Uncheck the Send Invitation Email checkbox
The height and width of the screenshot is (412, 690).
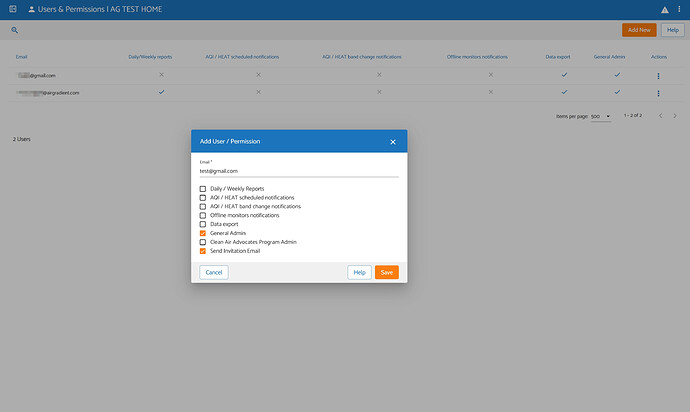(203, 251)
